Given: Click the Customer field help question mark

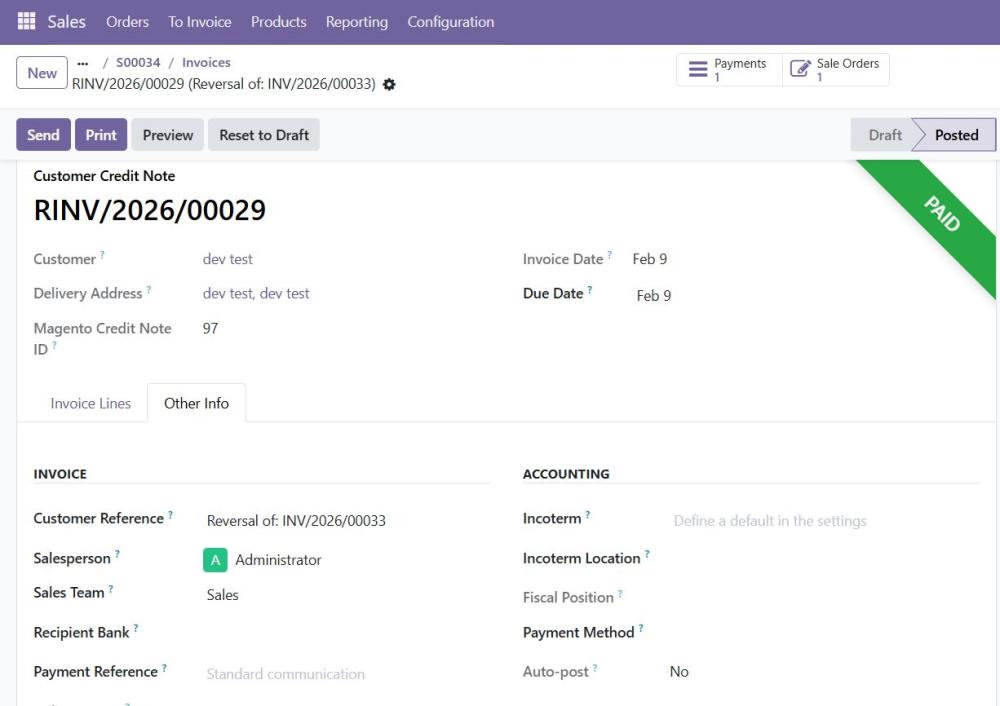Looking at the screenshot, I should pos(102,254).
